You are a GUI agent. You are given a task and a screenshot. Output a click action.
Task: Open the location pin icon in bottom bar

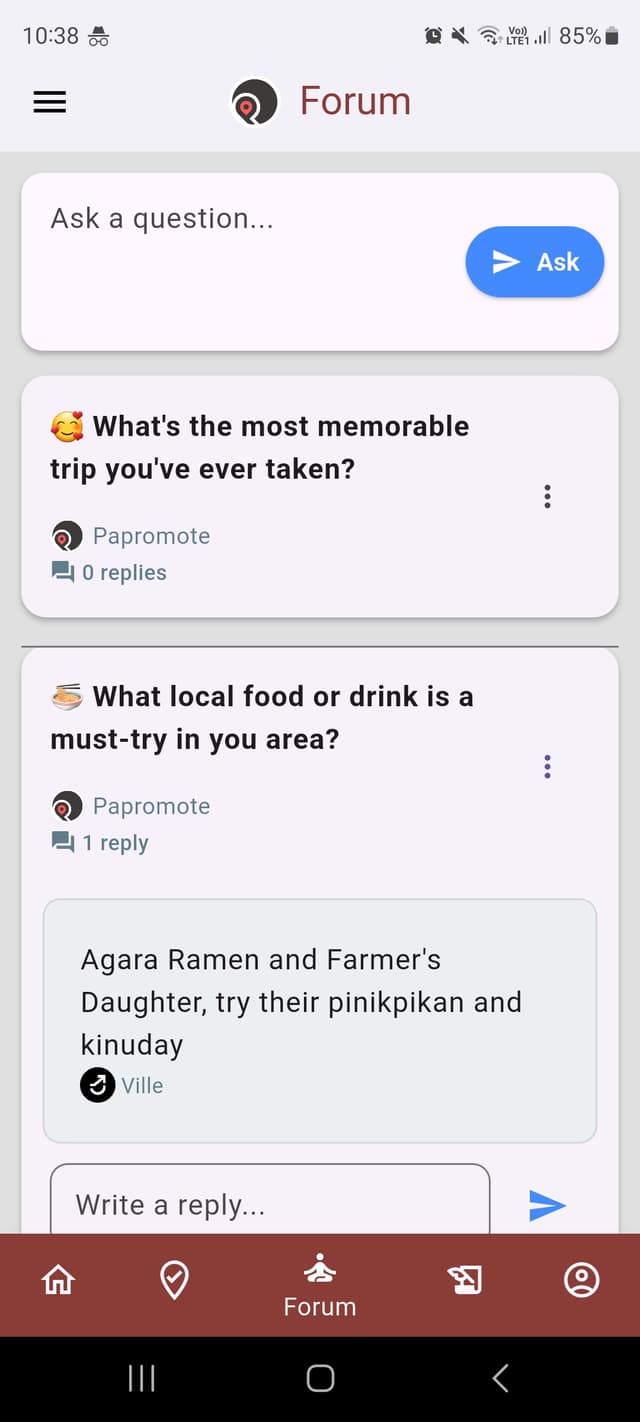coord(173,1278)
